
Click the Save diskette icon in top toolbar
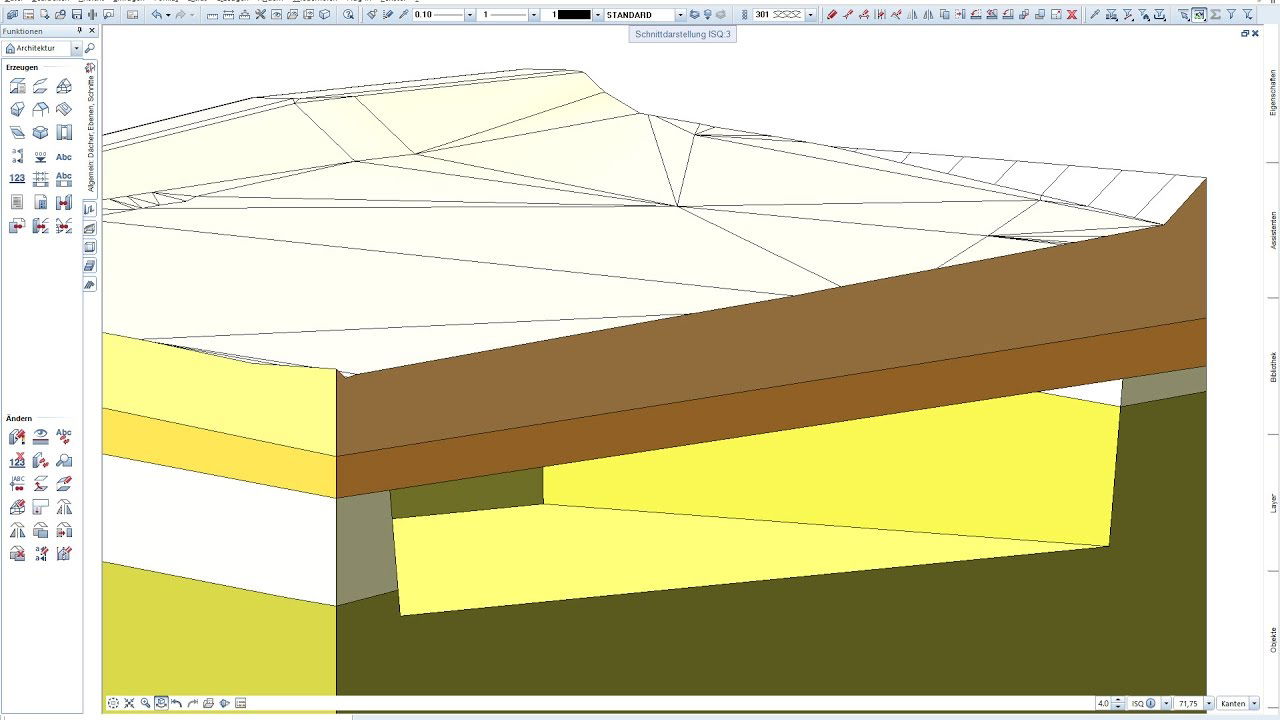pyautogui.click(x=77, y=15)
